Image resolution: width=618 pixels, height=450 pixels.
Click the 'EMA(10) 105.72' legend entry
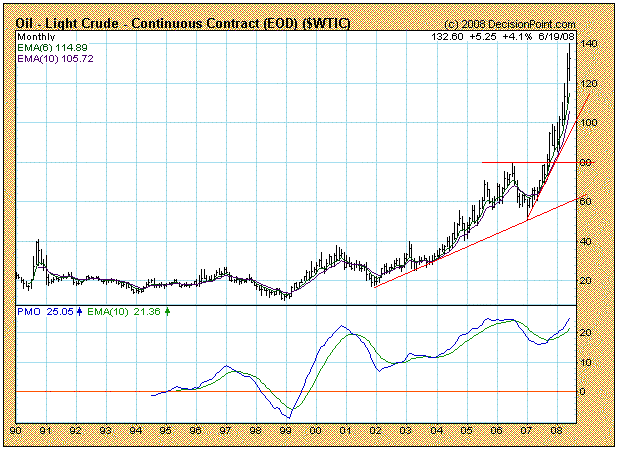(x=55, y=59)
